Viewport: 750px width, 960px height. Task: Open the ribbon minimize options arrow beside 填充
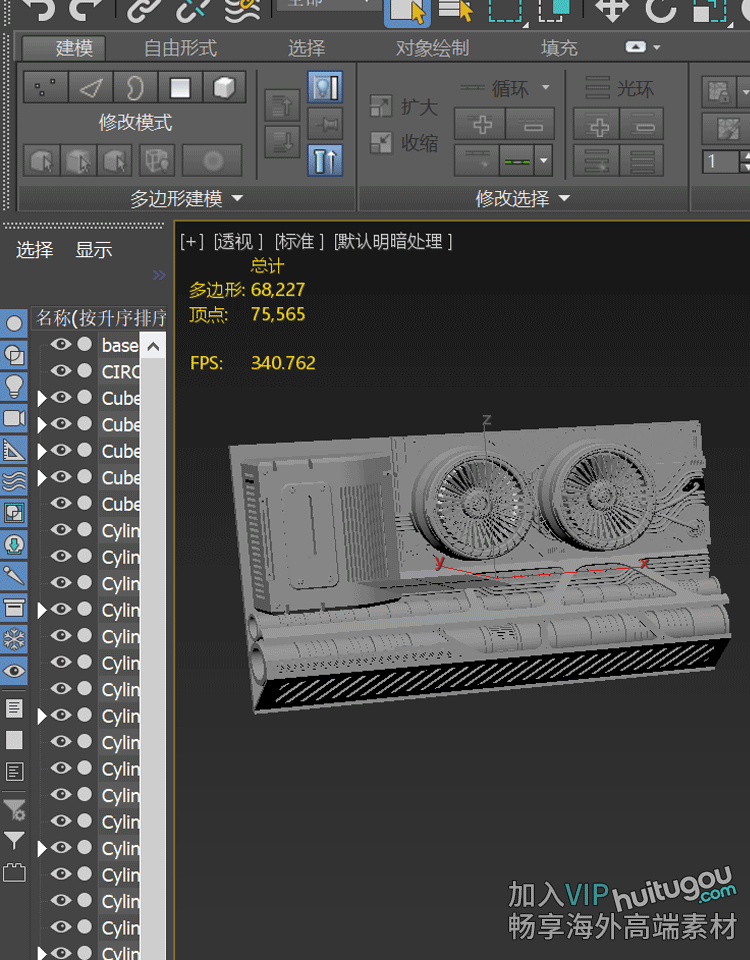pyautogui.click(x=657, y=47)
